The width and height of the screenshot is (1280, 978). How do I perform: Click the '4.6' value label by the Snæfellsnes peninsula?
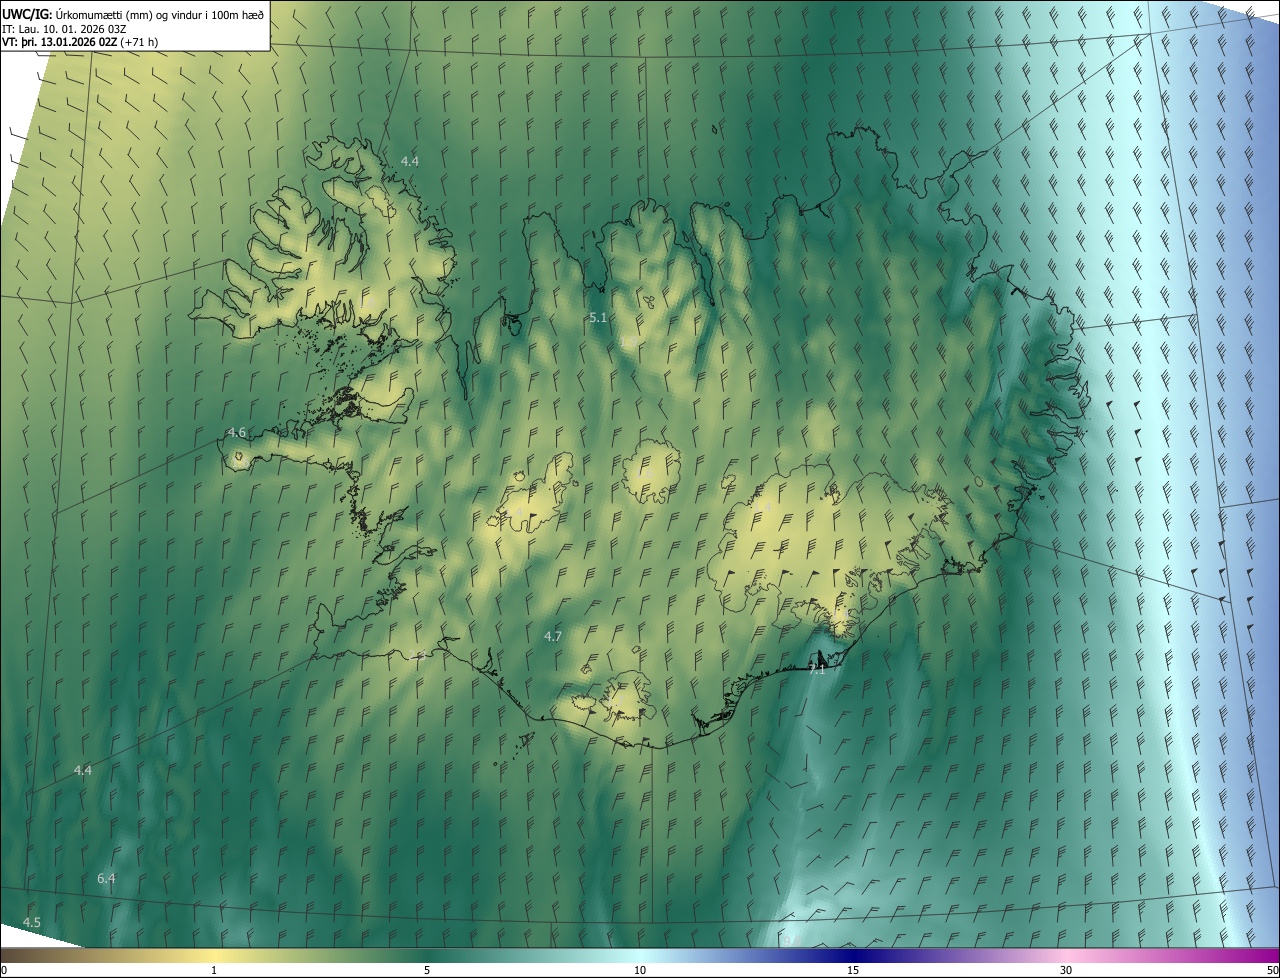[x=236, y=433]
